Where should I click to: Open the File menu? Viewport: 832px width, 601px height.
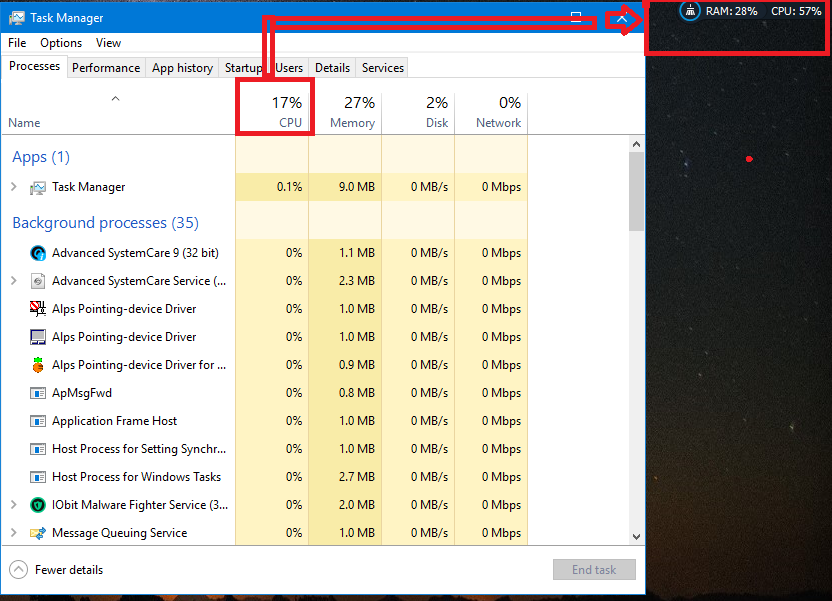[17, 43]
